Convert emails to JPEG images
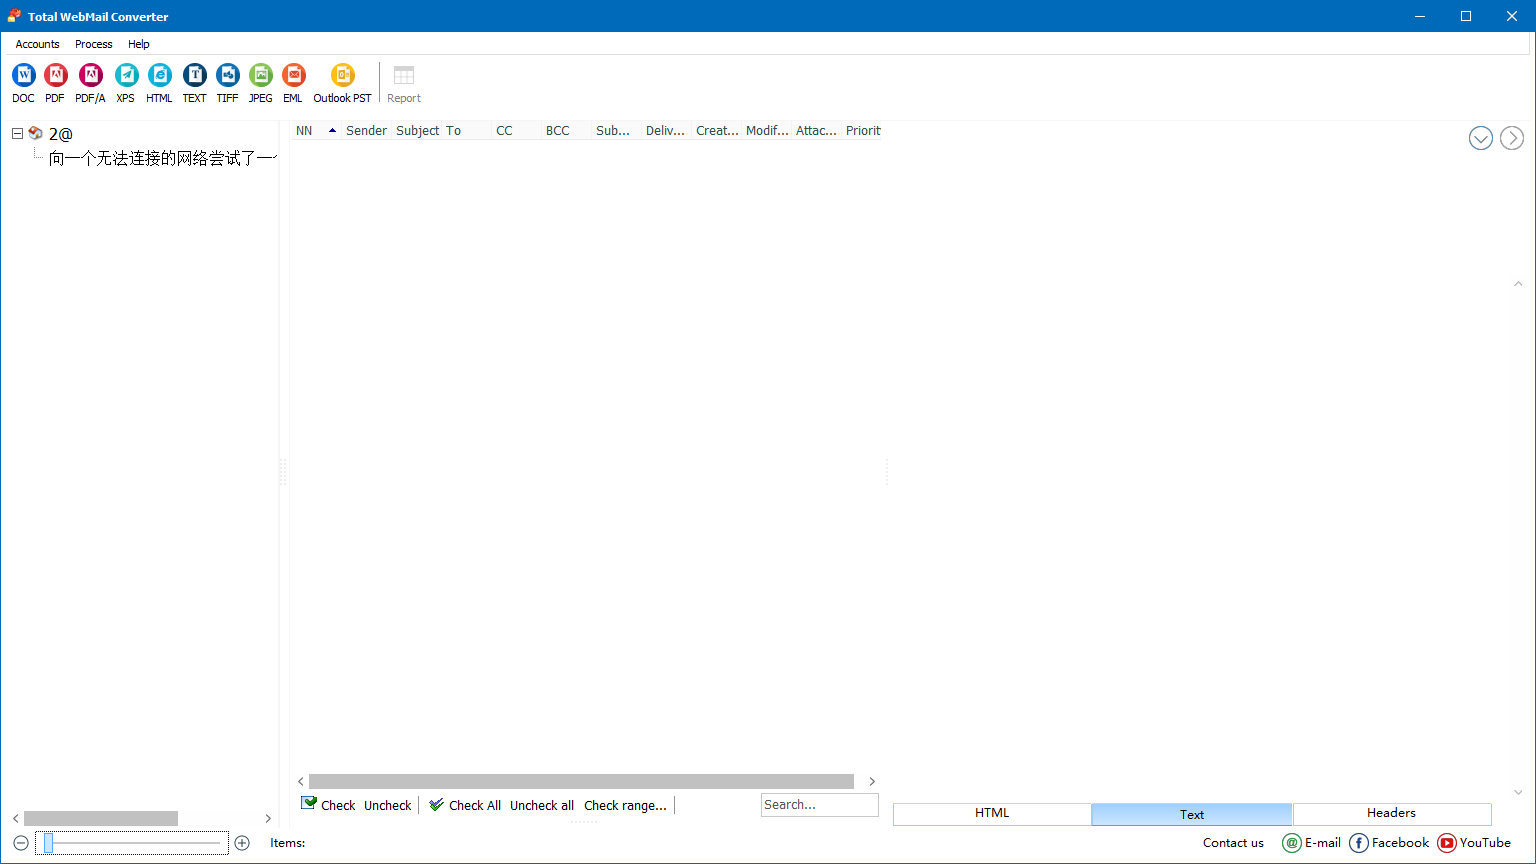This screenshot has width=1536, height=864. (260, 83)
